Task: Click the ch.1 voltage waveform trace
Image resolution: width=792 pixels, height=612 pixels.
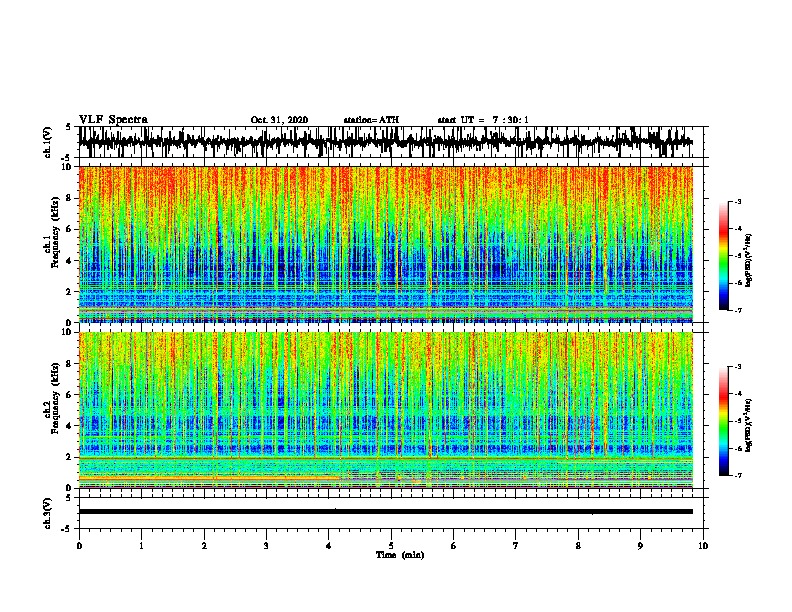Action: point(385,142)
